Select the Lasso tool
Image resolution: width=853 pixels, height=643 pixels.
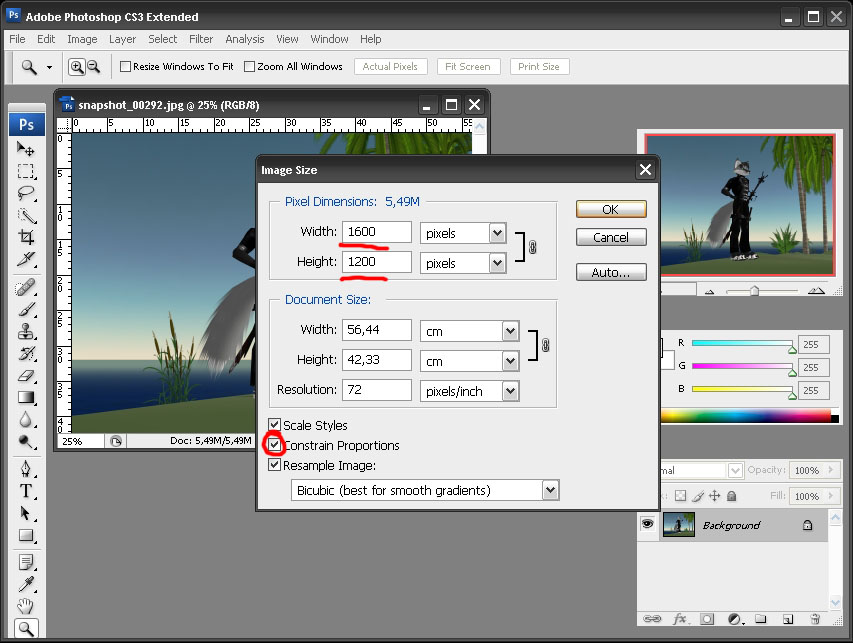point(26,193)
